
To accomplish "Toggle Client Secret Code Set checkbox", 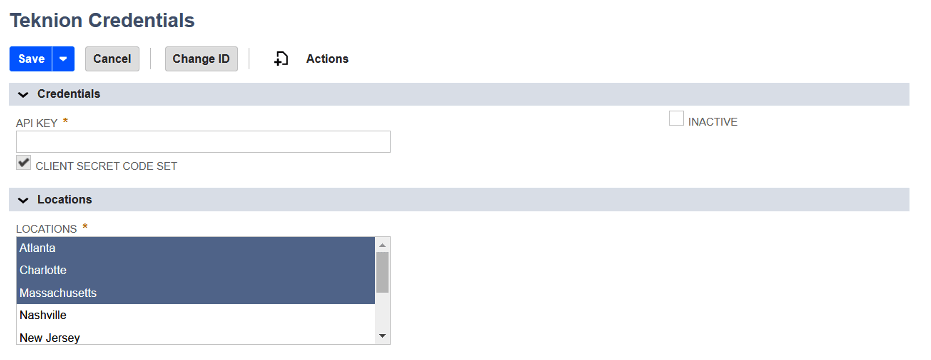I will (x=23, y=163).
